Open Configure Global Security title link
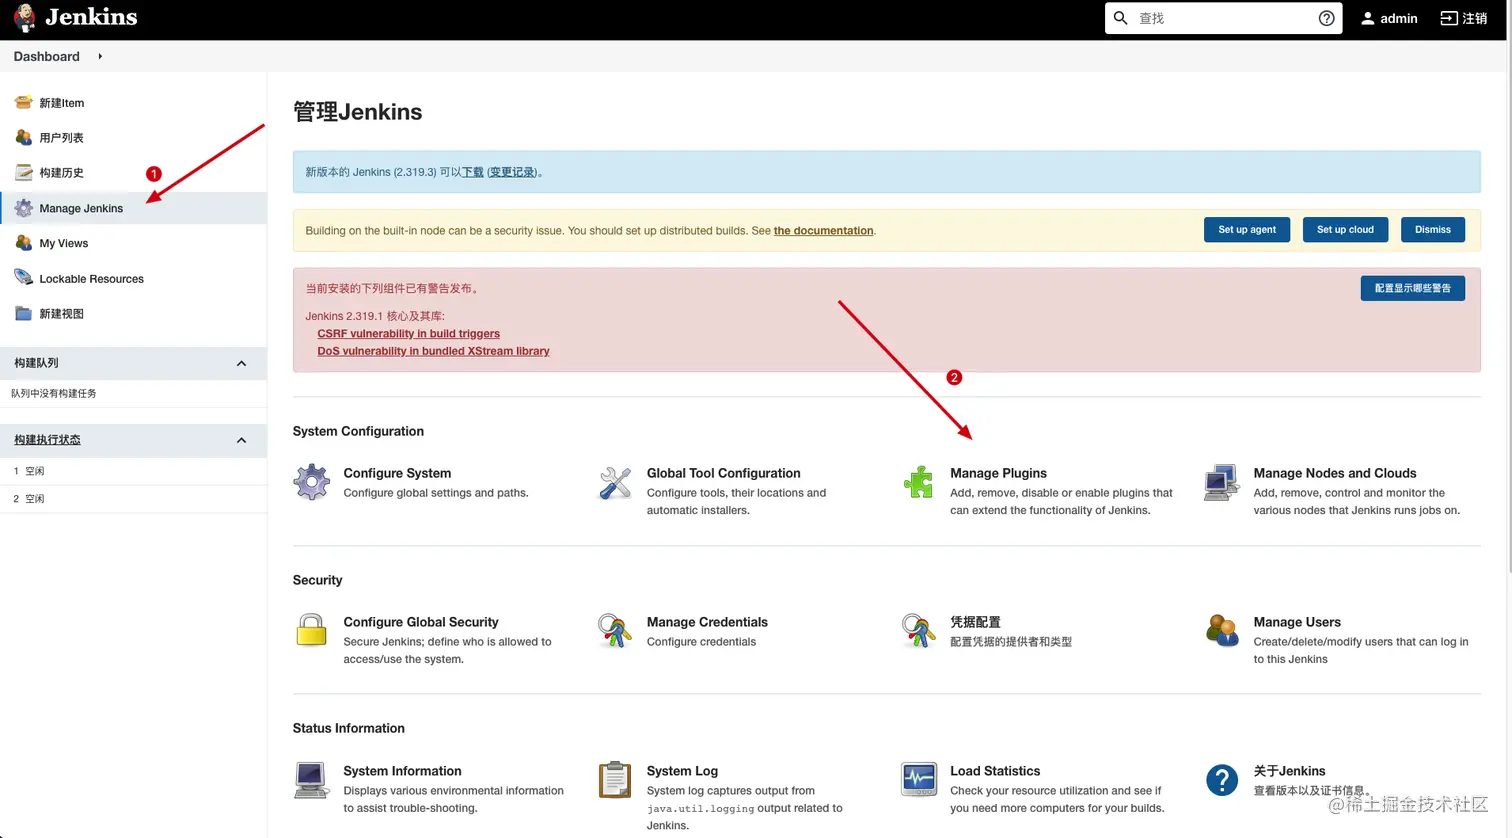1512x838 pixels. tap(421, 622)
